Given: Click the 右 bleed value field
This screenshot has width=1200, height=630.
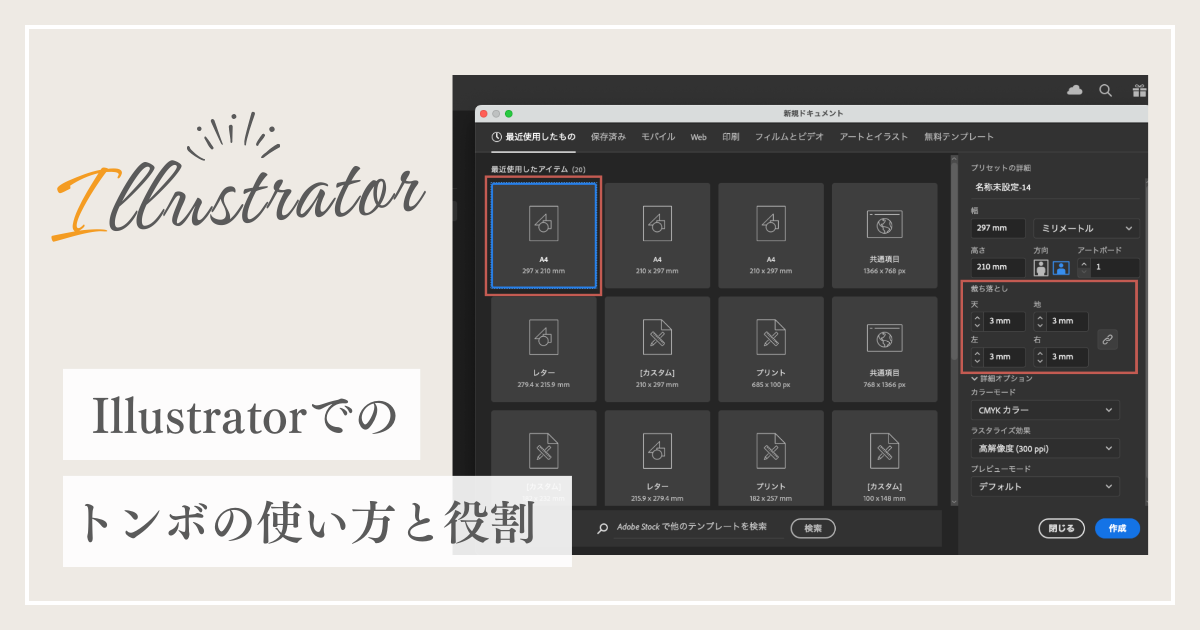Looking at the screenshot, I should coord(1067,357).
